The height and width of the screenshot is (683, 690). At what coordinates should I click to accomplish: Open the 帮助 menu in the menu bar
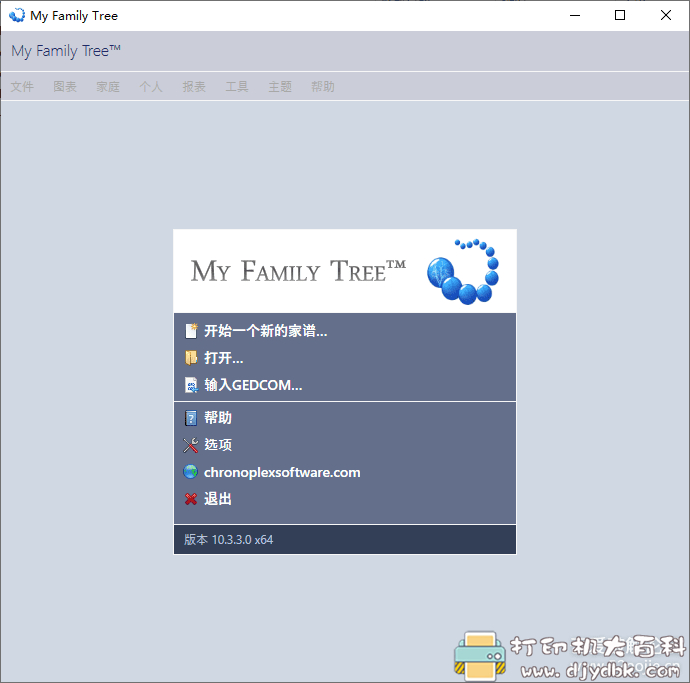tap(323, 87)
